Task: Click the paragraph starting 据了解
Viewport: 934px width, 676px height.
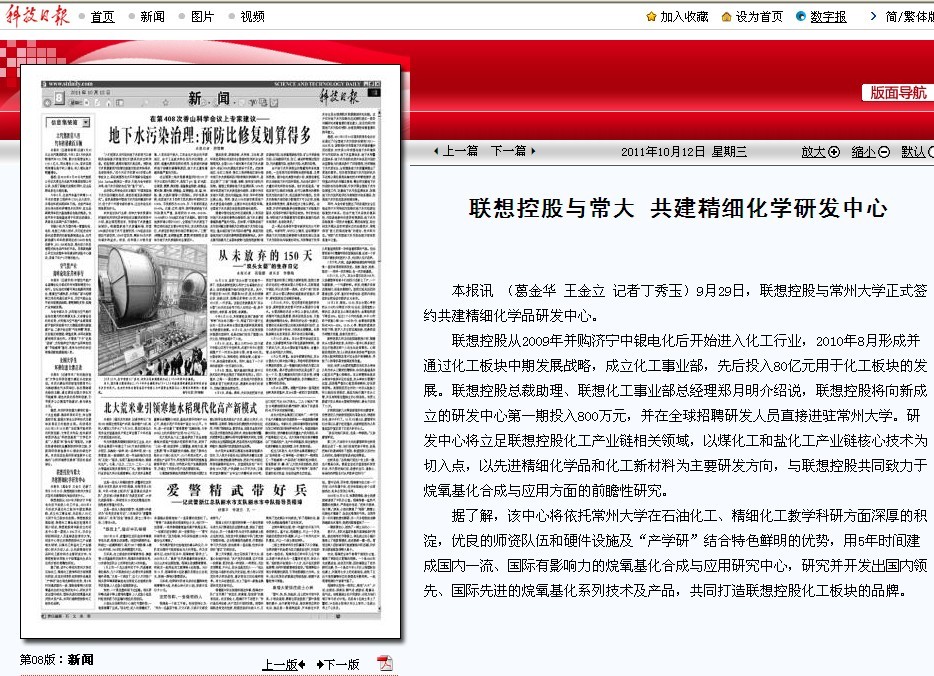Action: (675, 553)
